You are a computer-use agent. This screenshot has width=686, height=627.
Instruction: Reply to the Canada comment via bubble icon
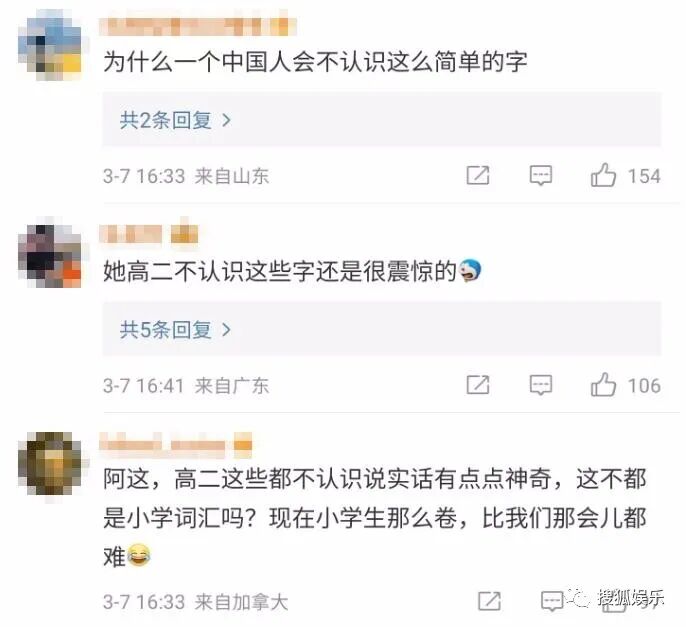pos(552,601)
